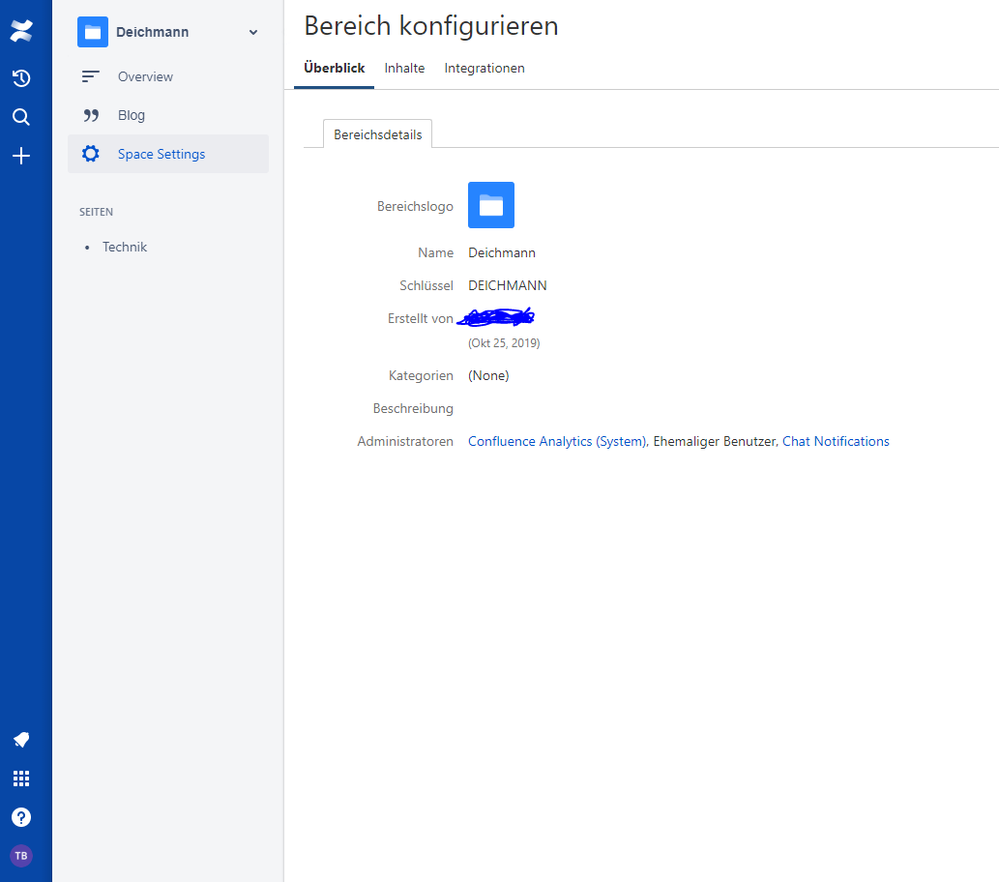
Task: Open search with the magnifier icon
Action: [21, 117]
